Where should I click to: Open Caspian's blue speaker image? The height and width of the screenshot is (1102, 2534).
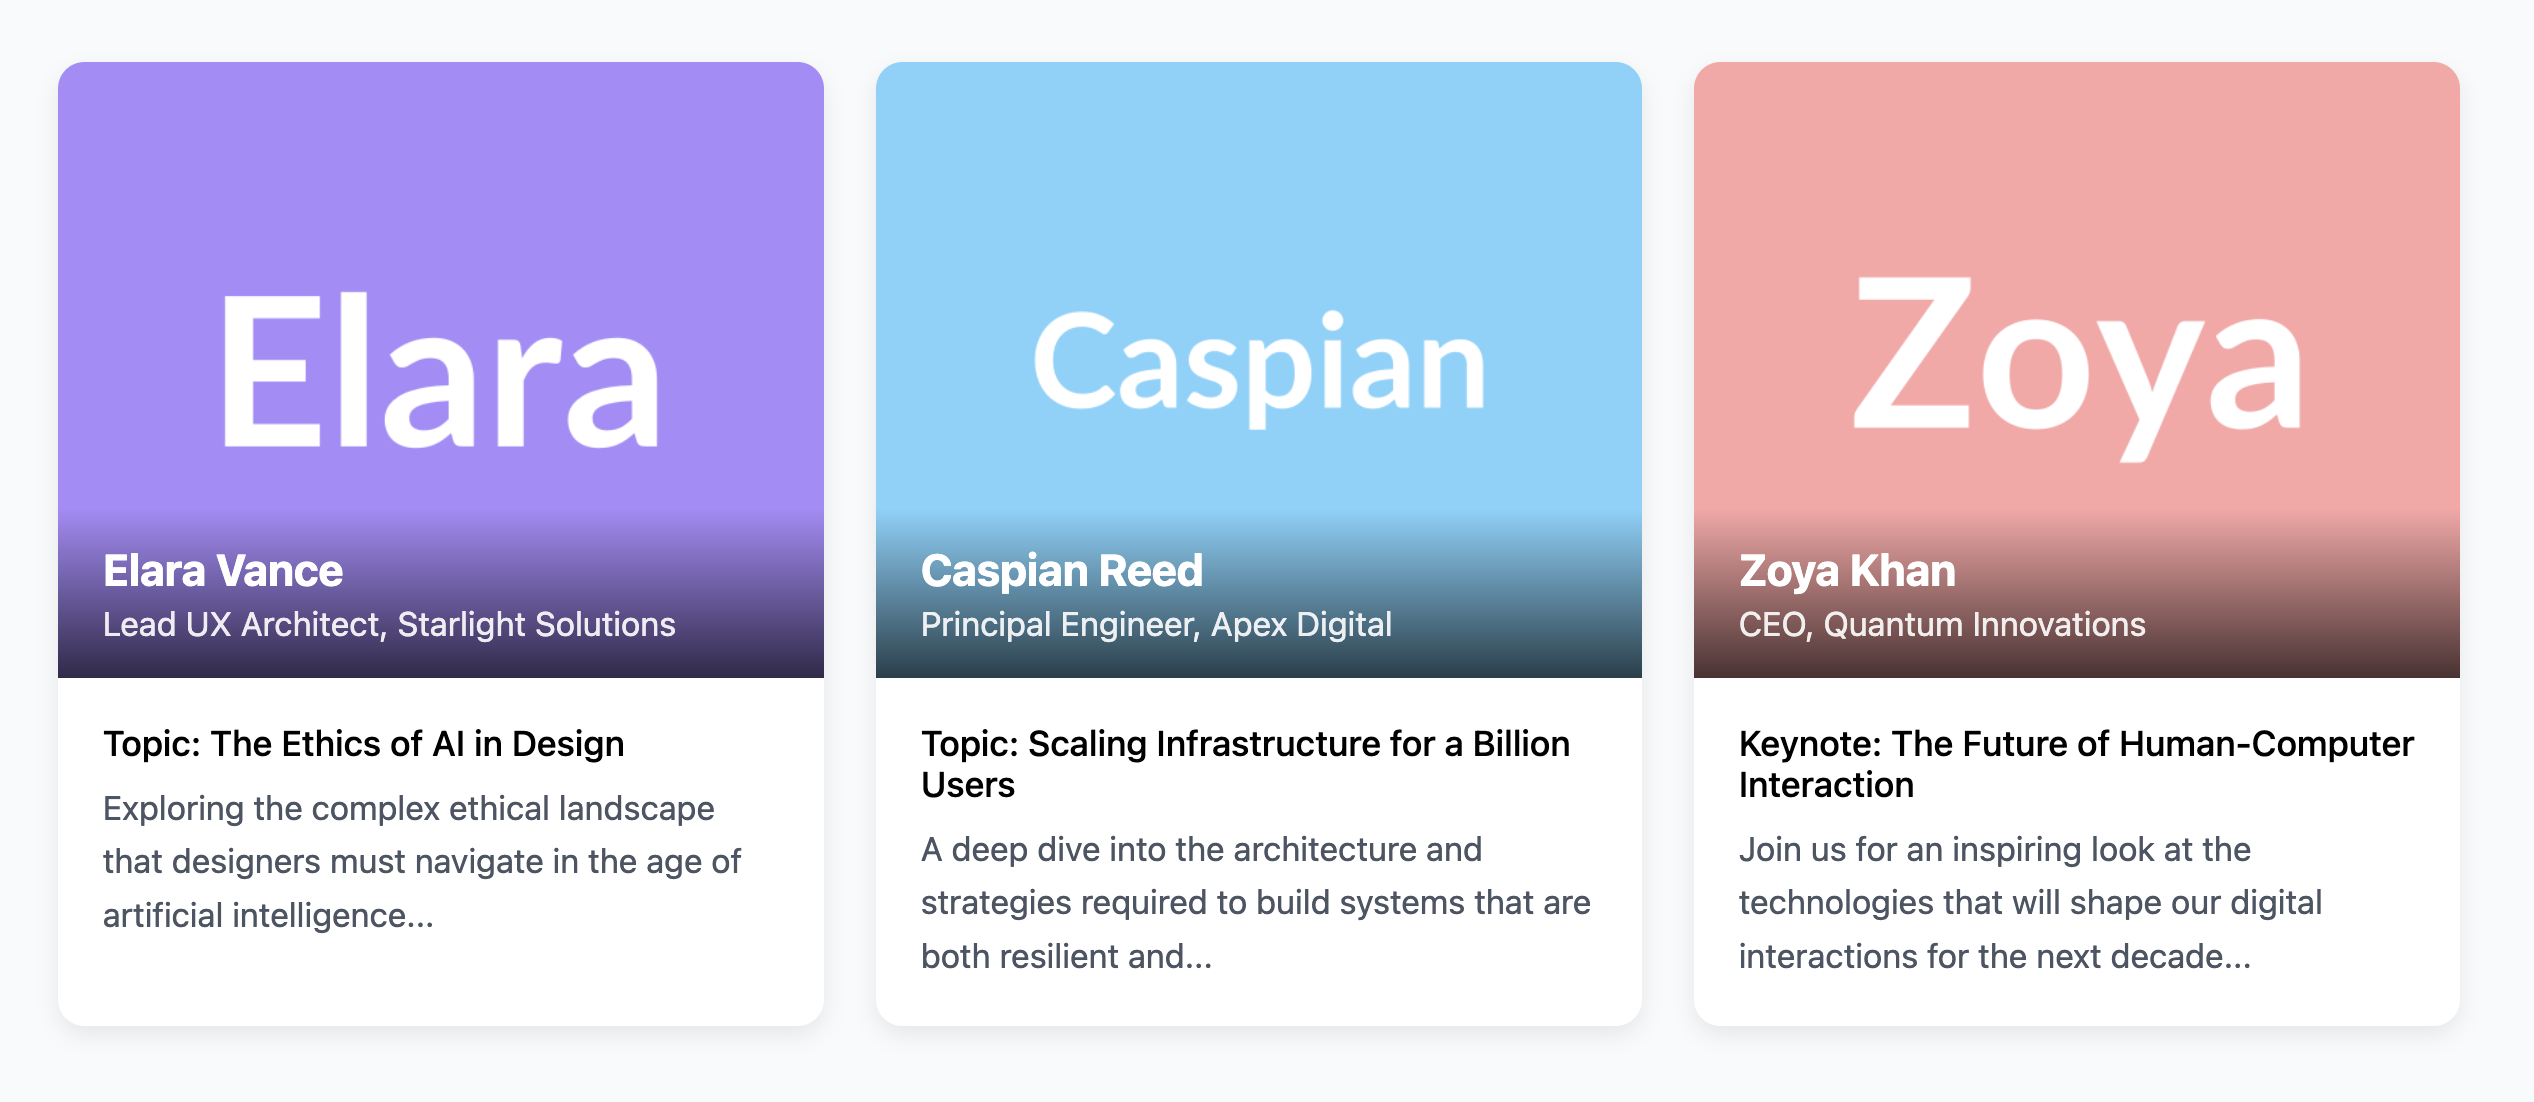[1259, 370]
